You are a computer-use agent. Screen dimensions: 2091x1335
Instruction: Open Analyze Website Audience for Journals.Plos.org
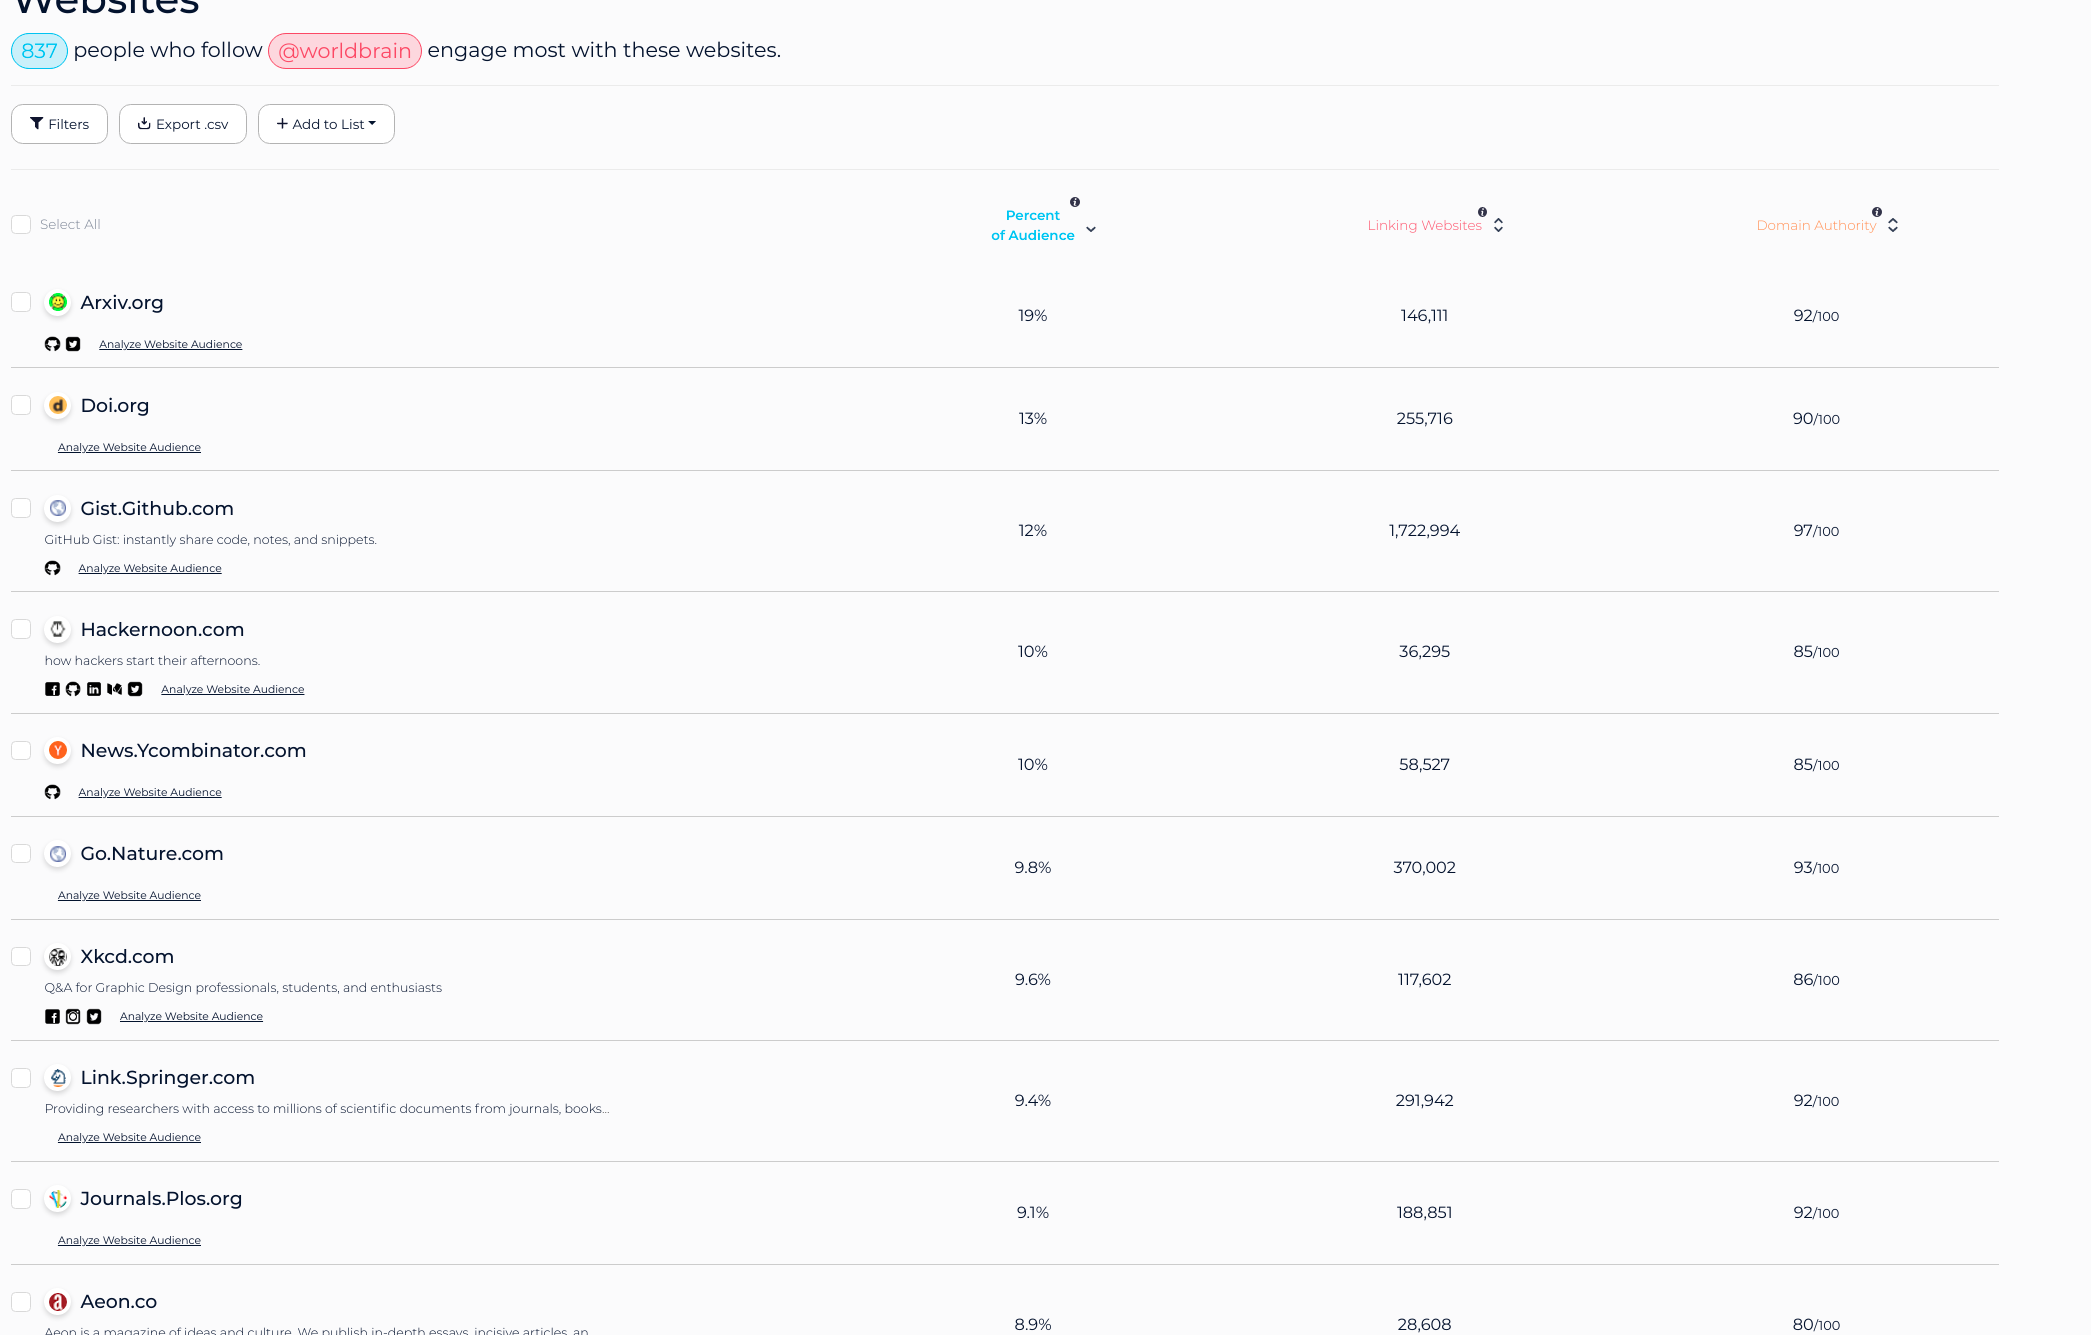point(129,1240)
